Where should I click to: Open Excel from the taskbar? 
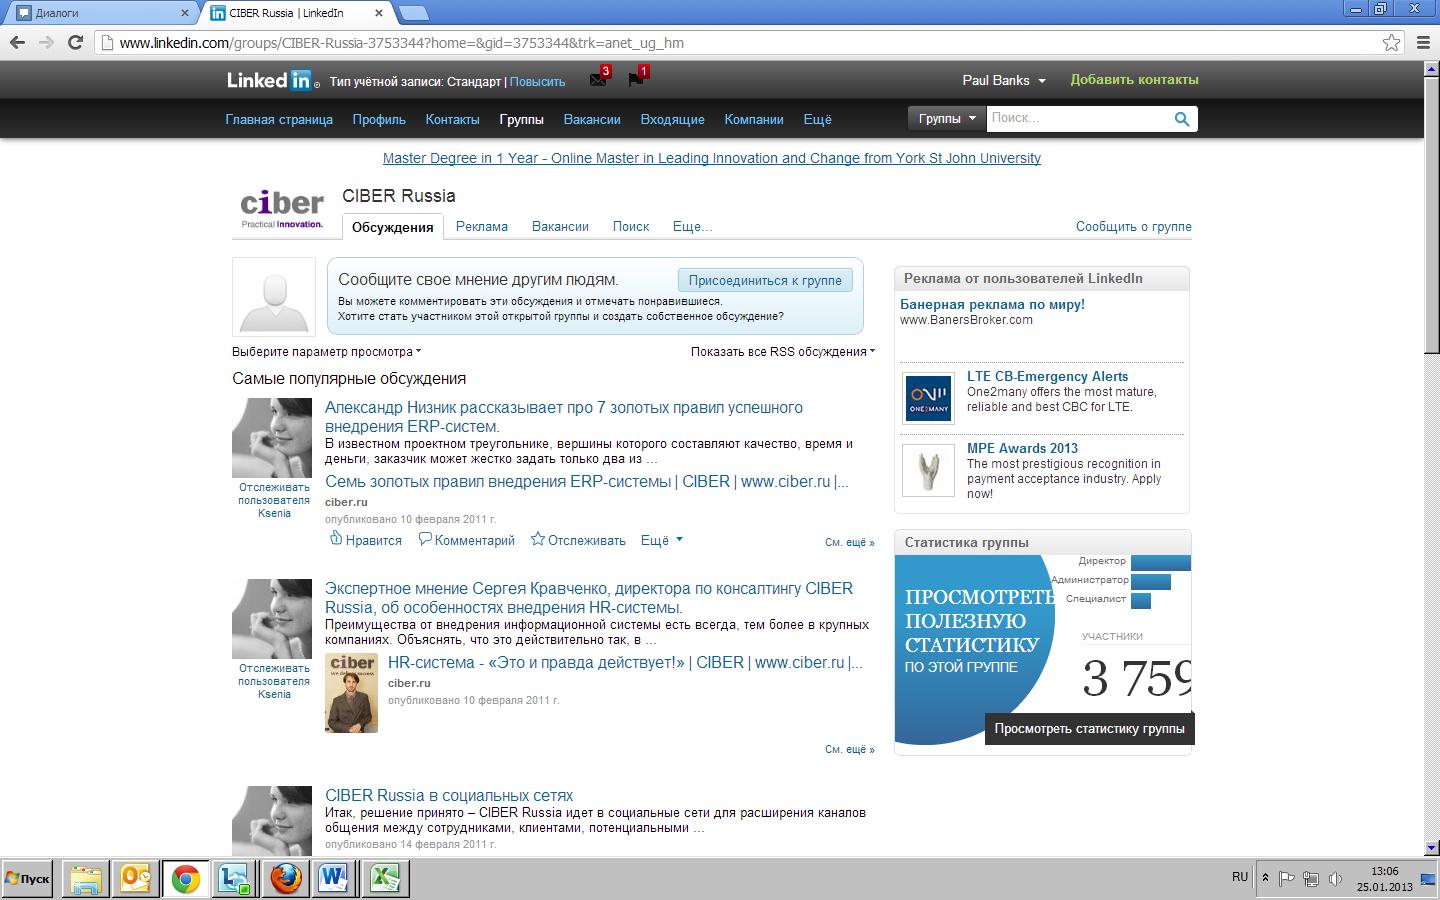coord(384,879)
